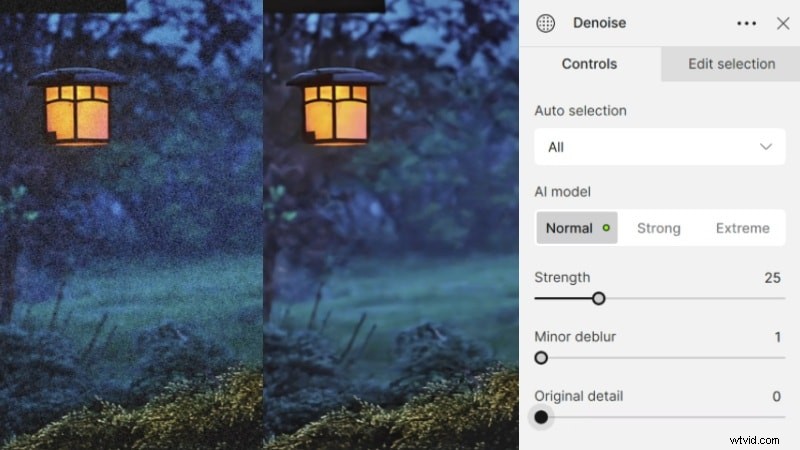This screenshot has width=800, height=450.
Task: Open the Auto selection dropdown showing All
Action: (659, 147)
